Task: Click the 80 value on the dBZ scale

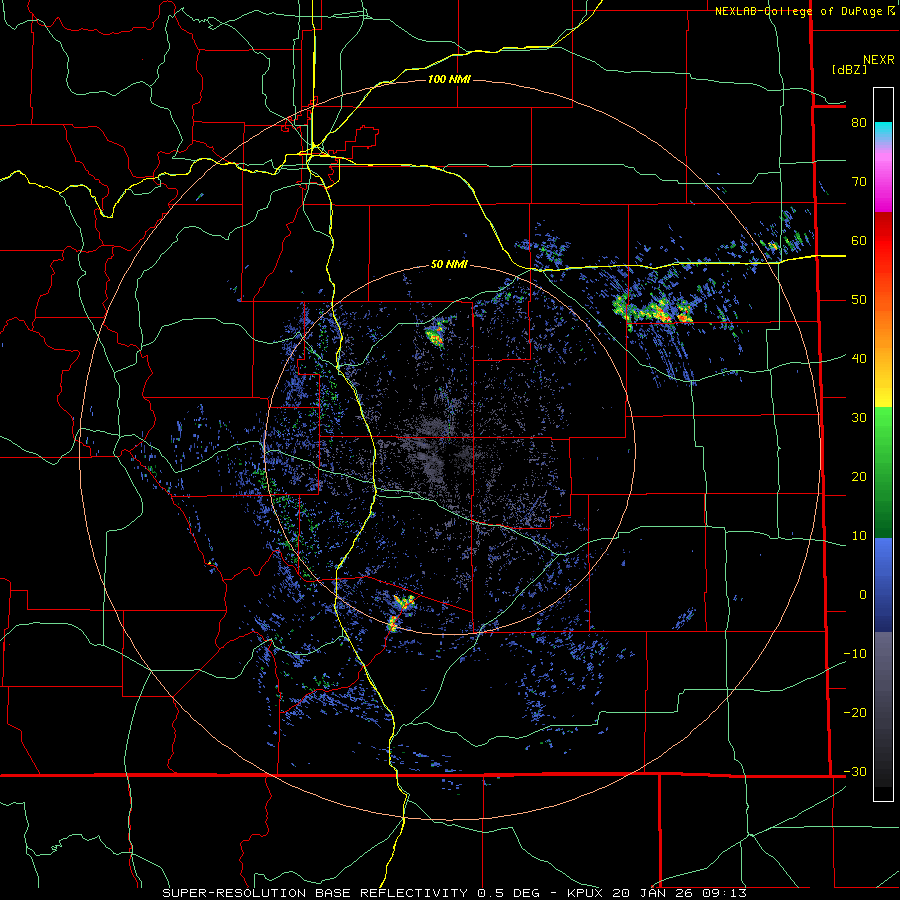Action: pyautogui.click(x=859, y=122)
